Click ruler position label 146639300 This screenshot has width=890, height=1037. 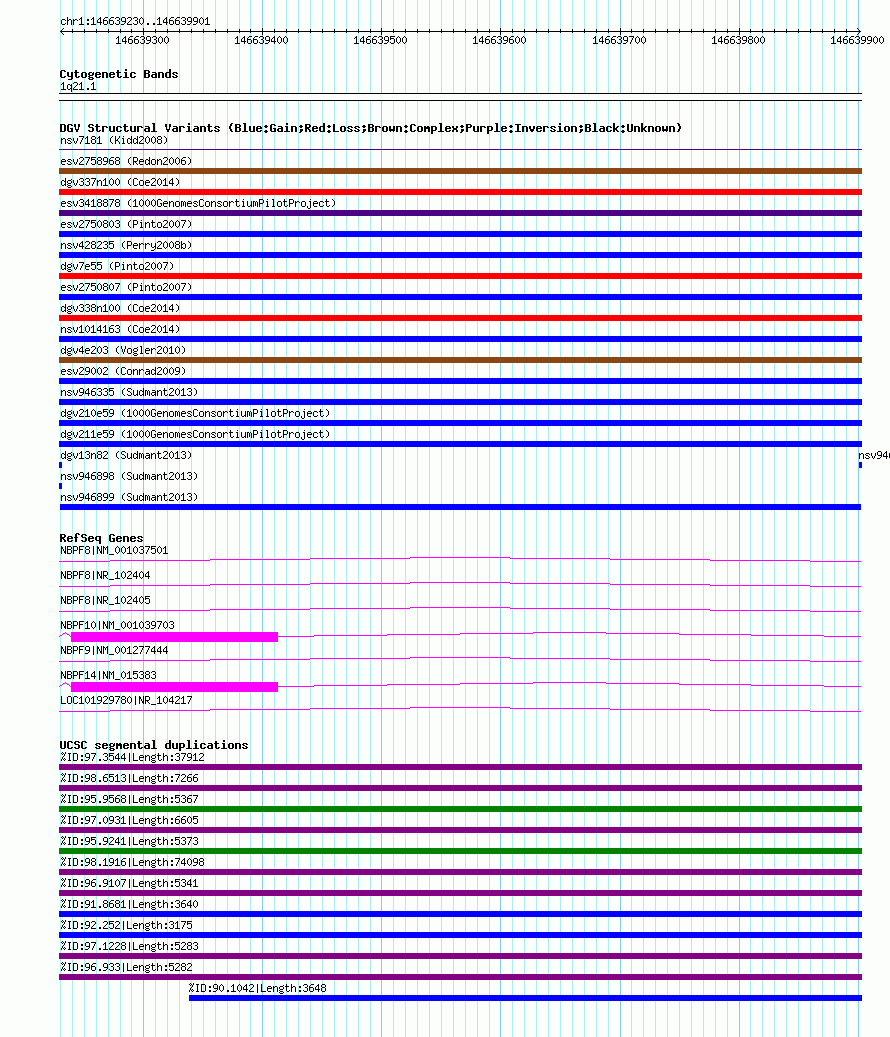click(x=142, y=40)
